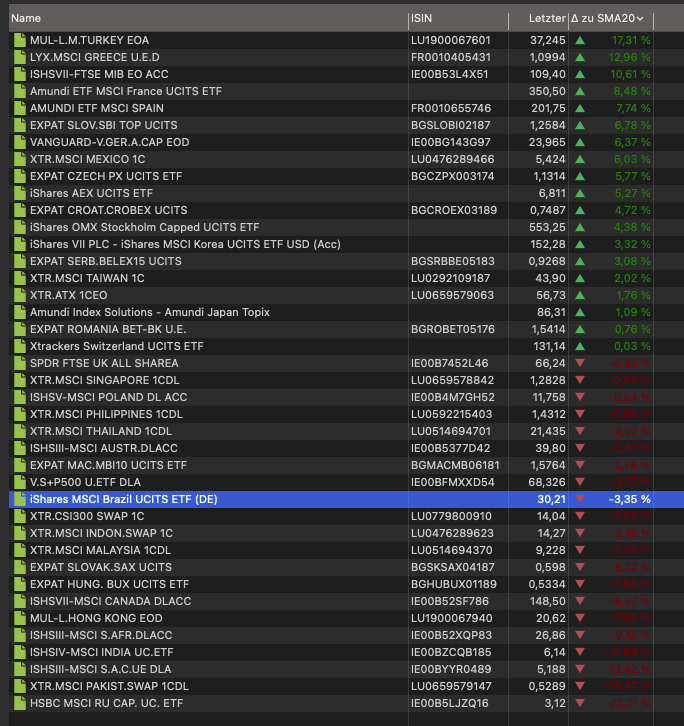The height and width of the screenshot is (726, 684).
Task: Click document icon of LYX.MSCI GREECE U.E.D
Action: (20, 57)
